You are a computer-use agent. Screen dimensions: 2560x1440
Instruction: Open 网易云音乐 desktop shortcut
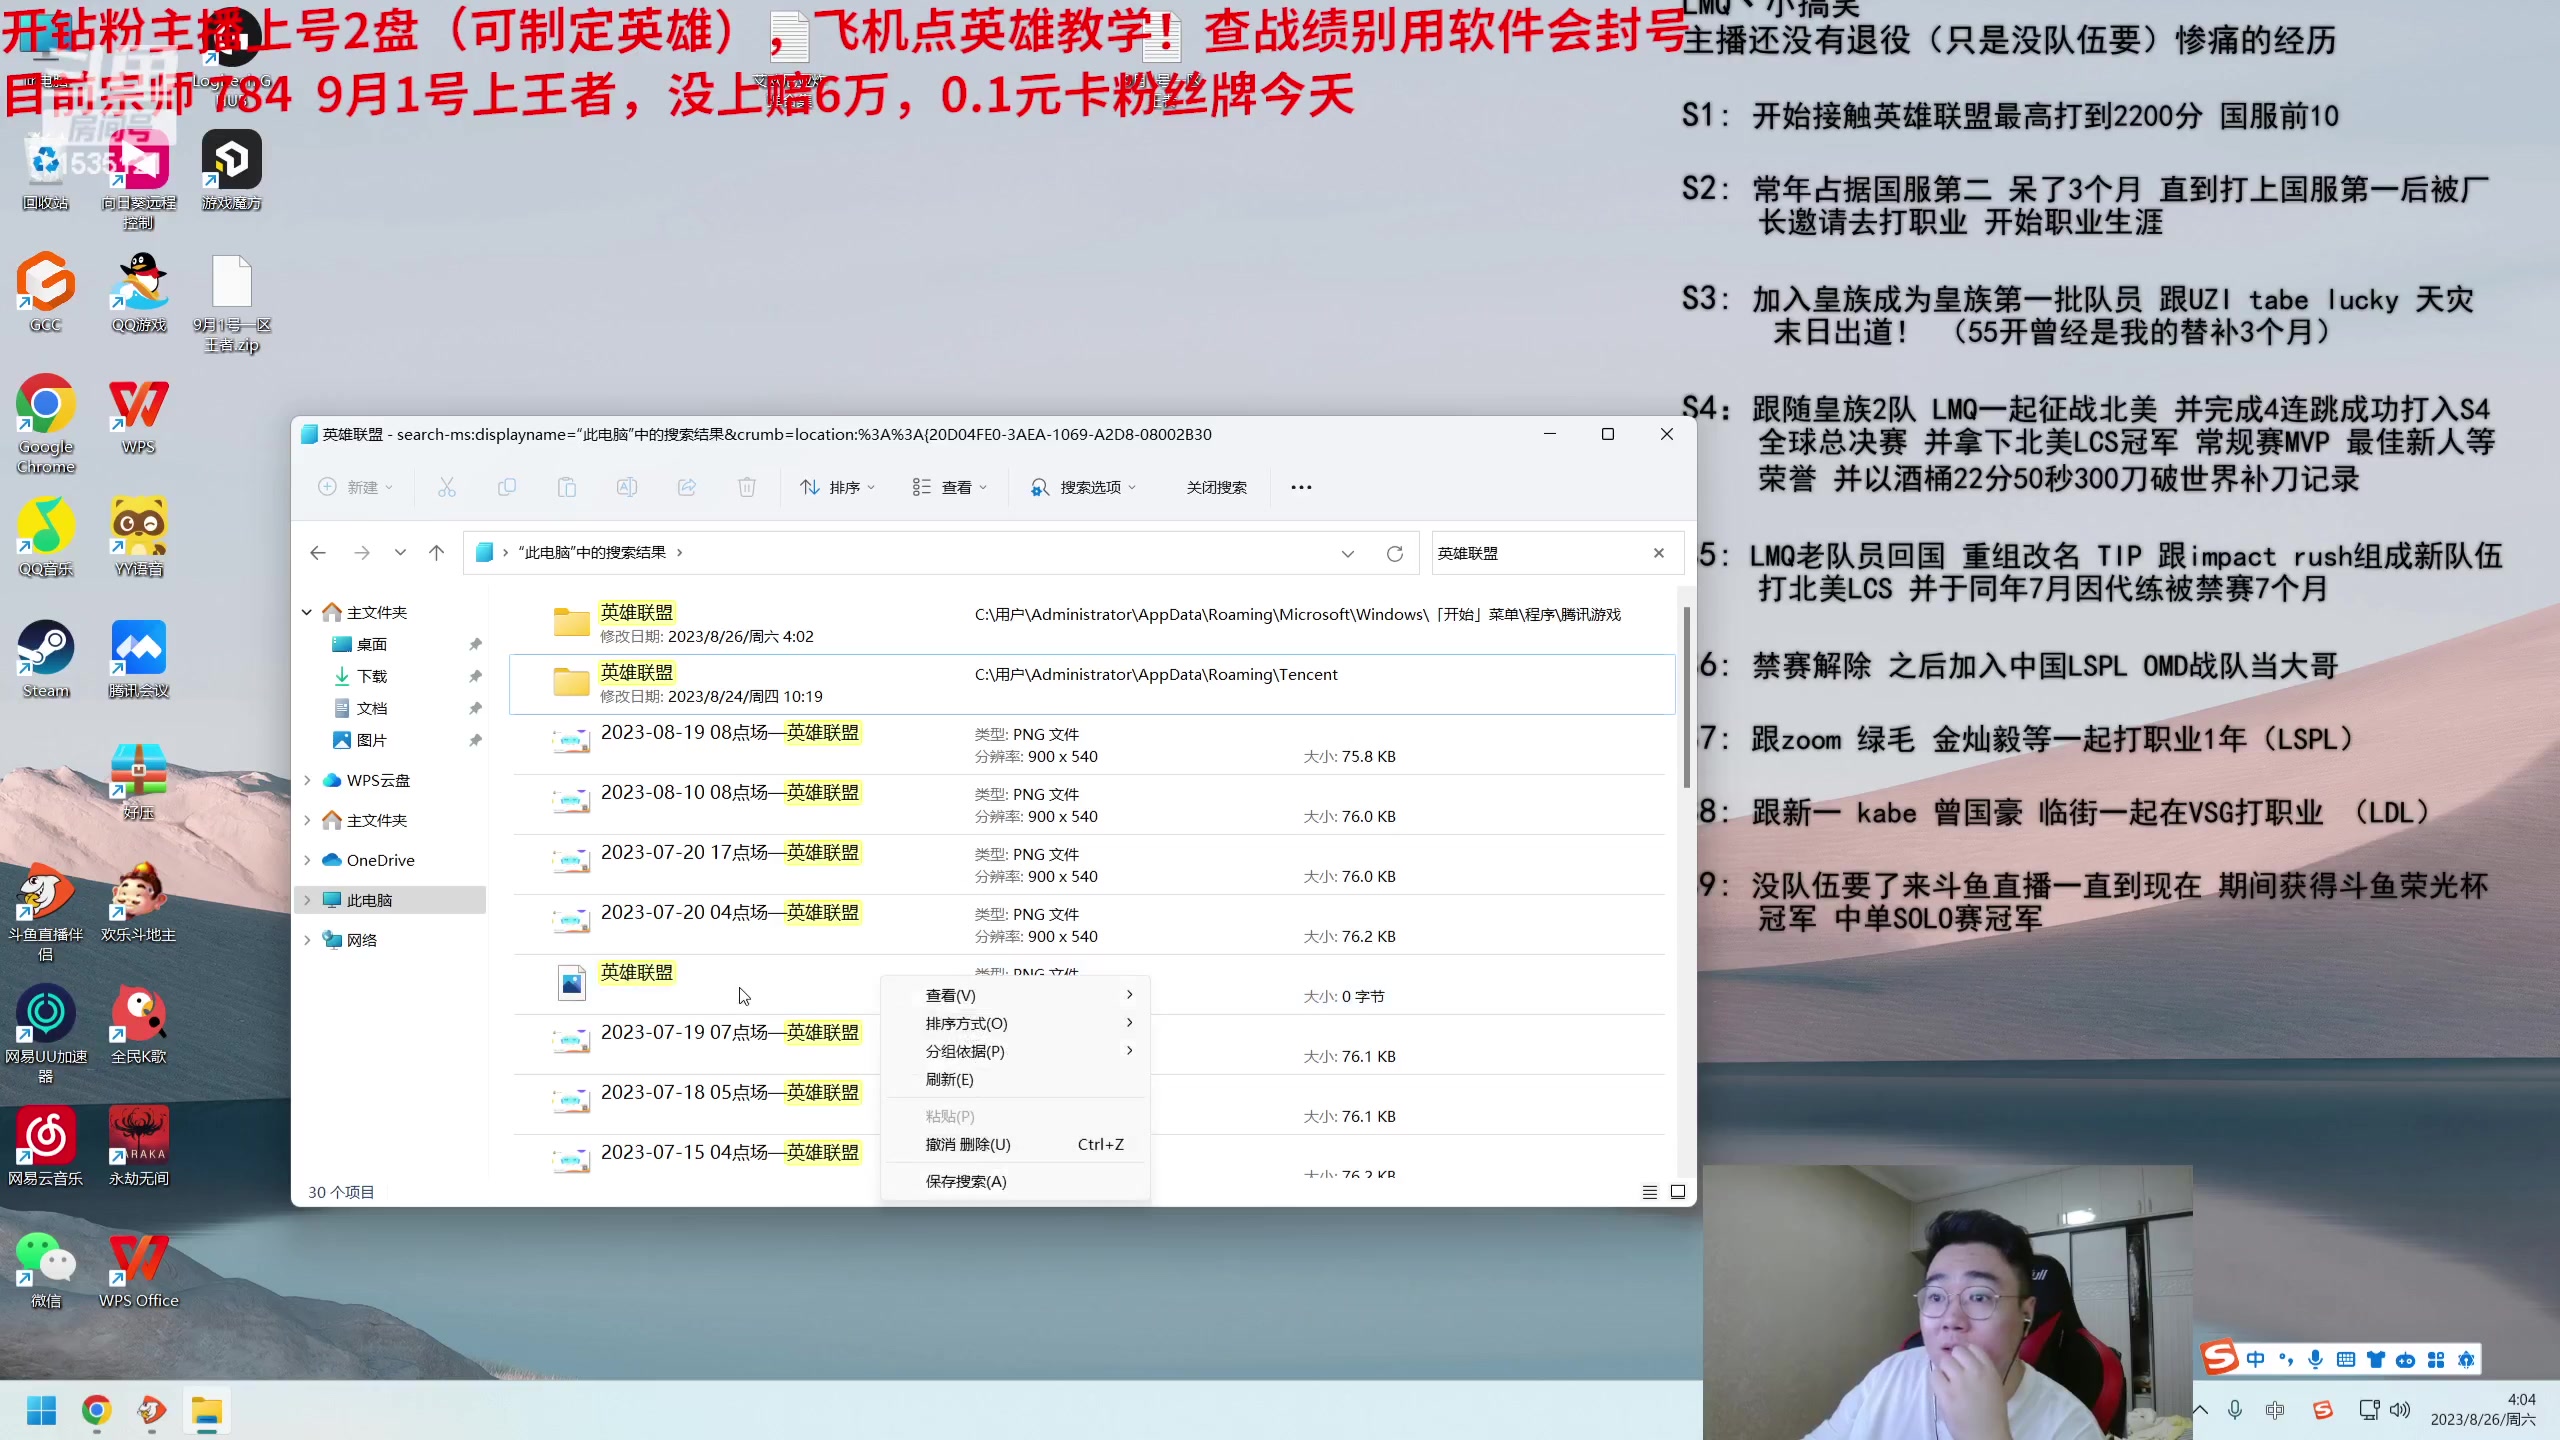click(46, 1146)
